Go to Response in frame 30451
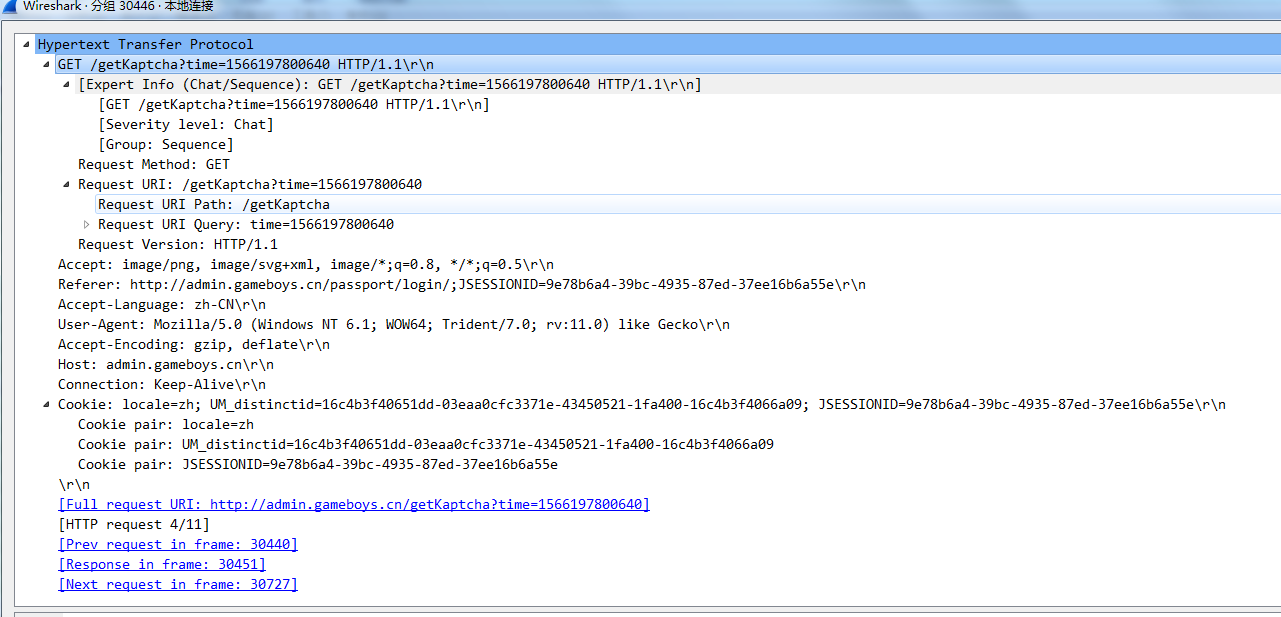Screen dimensions: 1281x617 click(162, 565)
